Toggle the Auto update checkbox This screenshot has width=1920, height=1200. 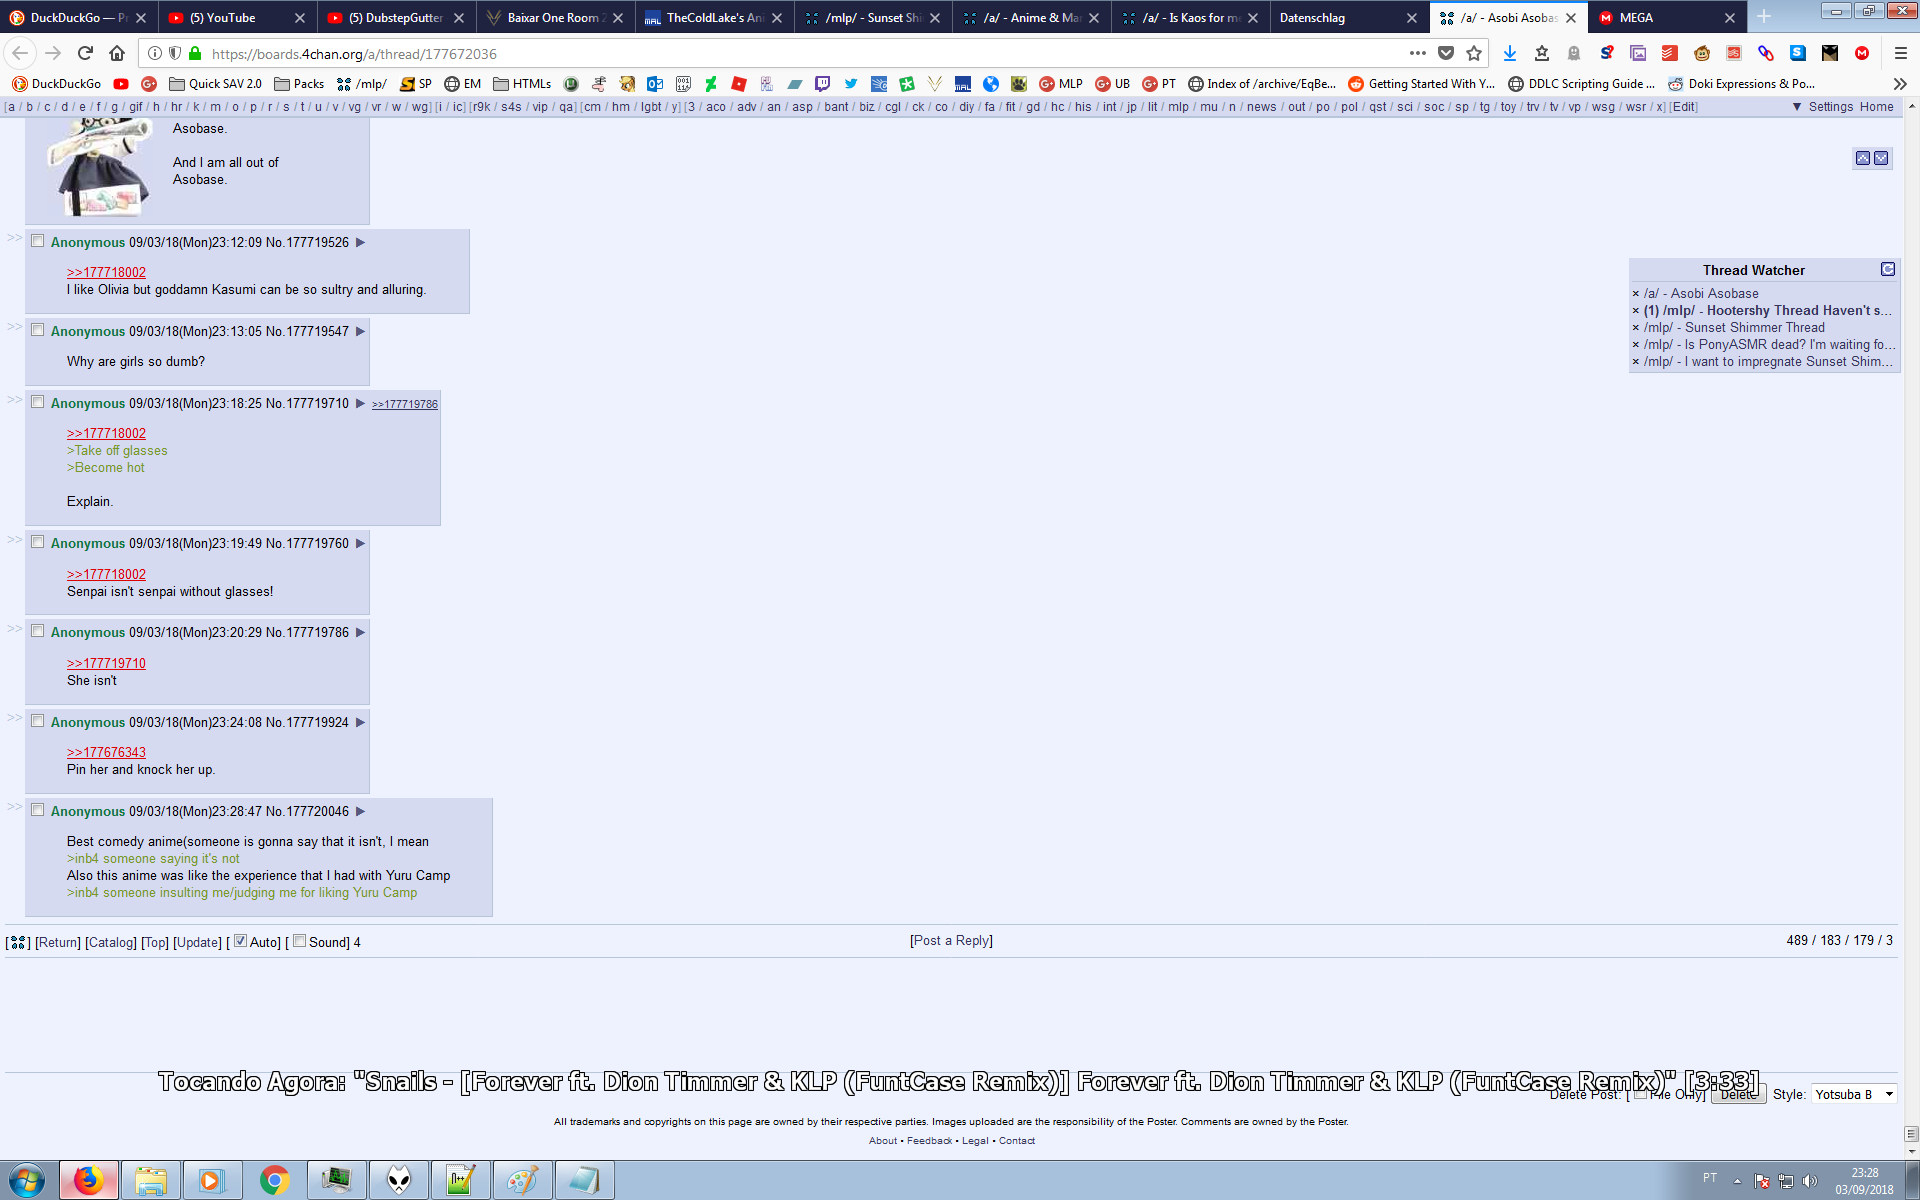(240, 941)
